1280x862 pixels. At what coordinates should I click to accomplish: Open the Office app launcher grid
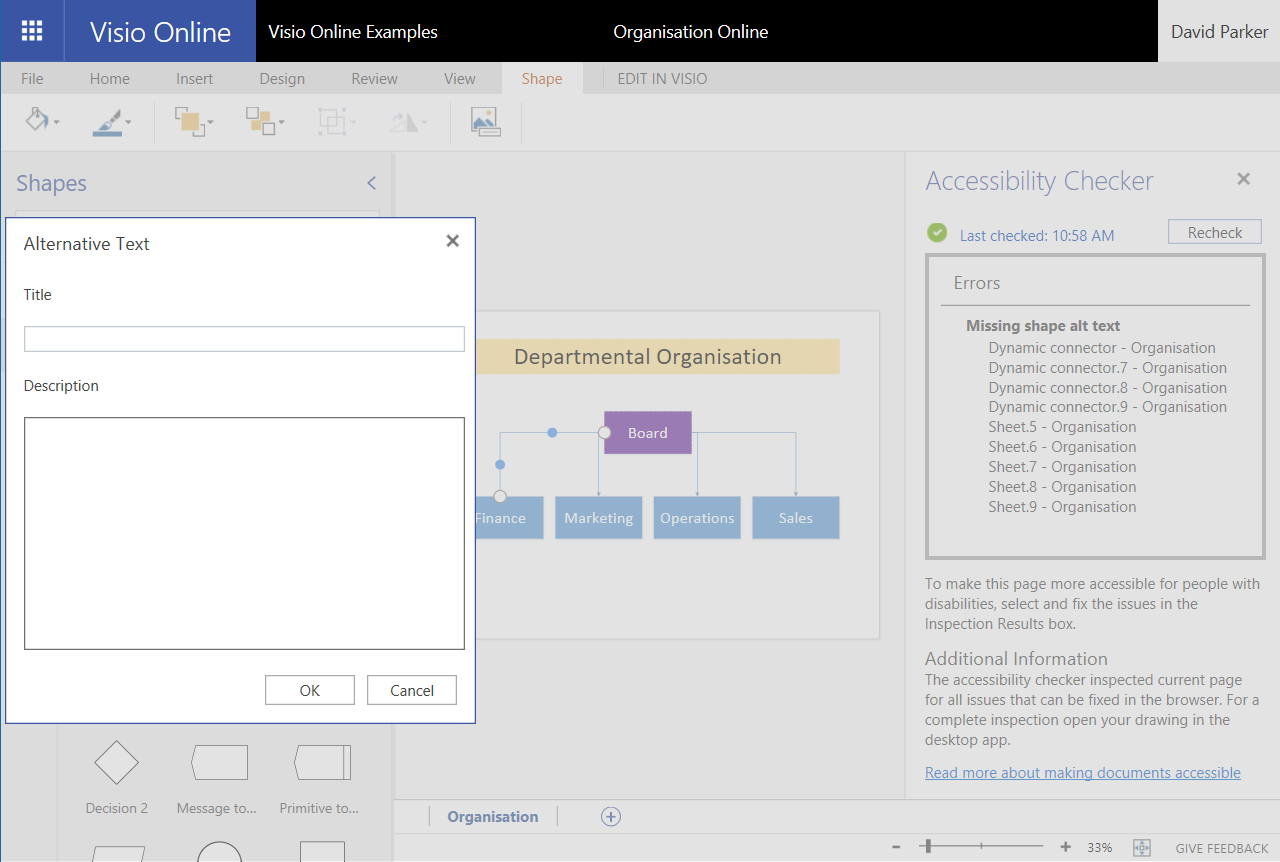pyautogui.click(x=31, y=30)
